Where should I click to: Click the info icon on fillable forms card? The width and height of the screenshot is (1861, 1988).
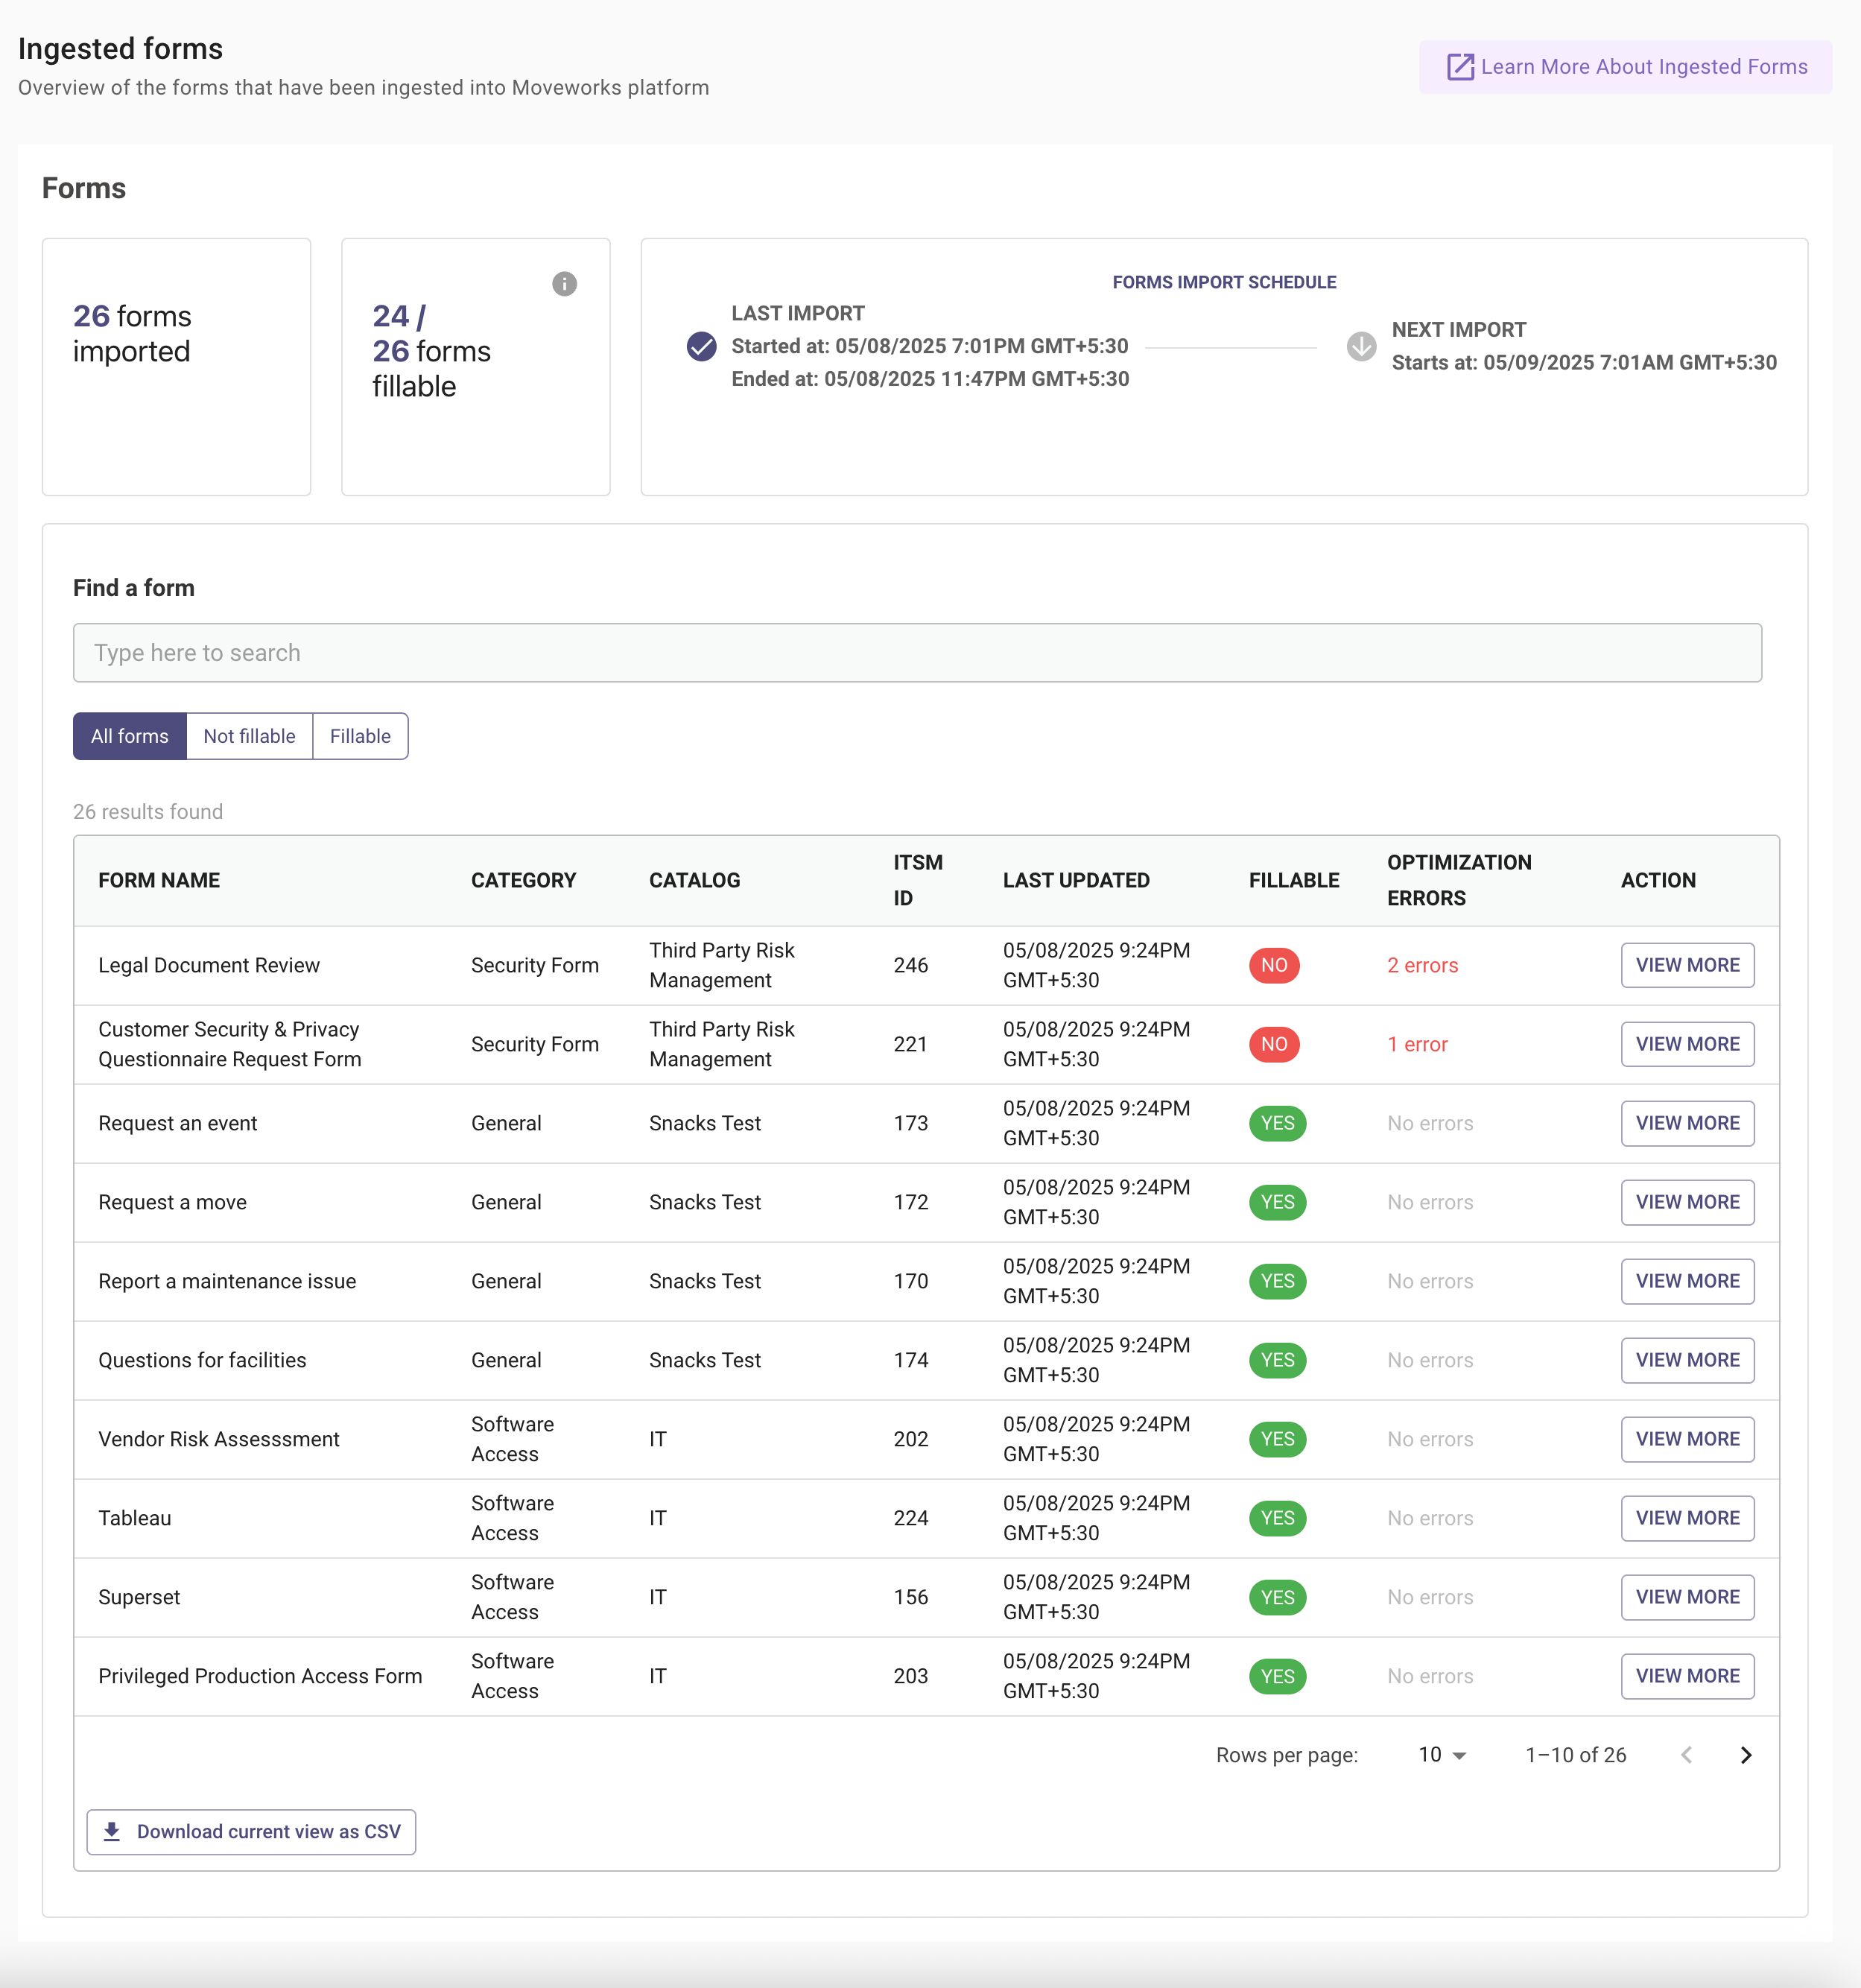click(564, 284)
